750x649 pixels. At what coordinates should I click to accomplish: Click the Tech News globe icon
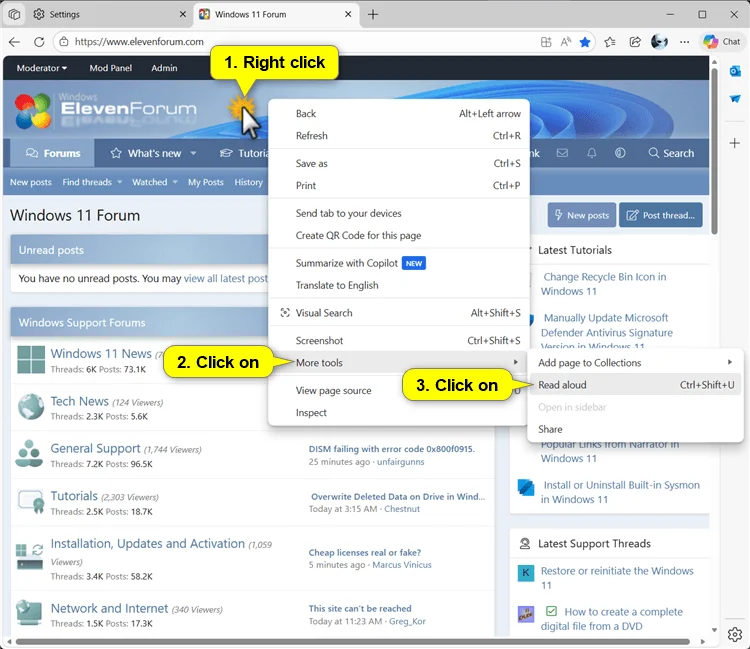point(31,407)
